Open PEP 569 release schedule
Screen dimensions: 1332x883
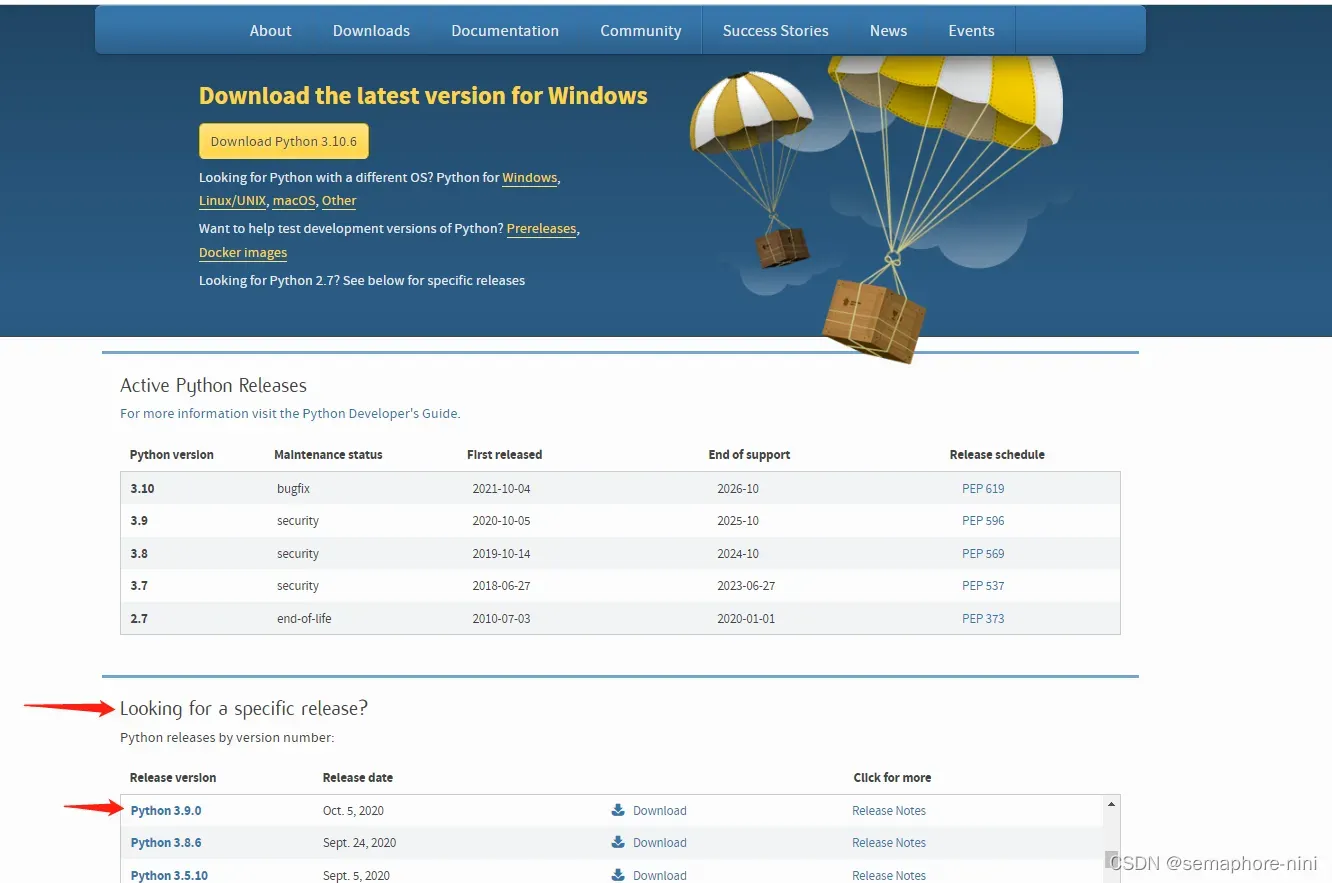(x=983, y=554)
